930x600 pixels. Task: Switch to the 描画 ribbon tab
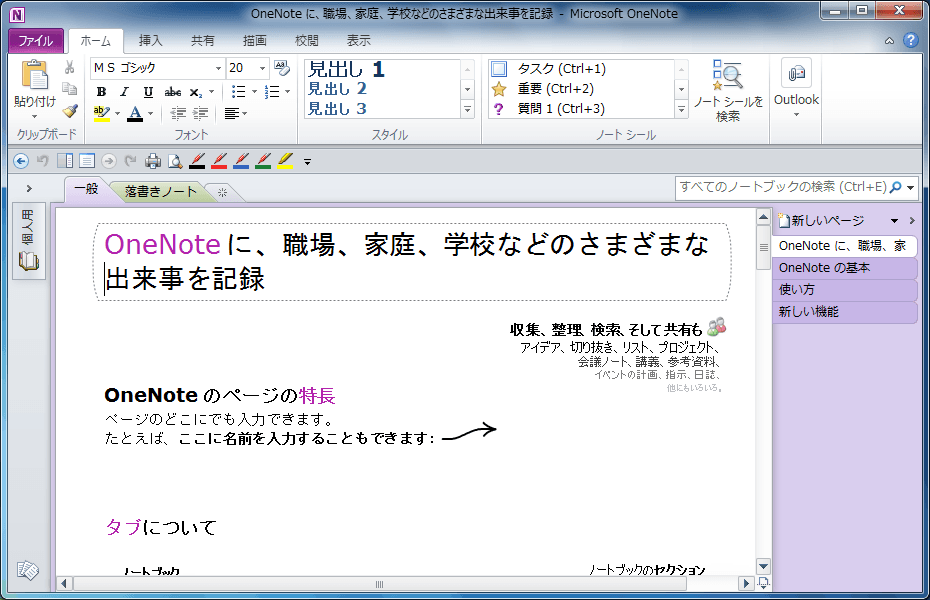[254, 41]
